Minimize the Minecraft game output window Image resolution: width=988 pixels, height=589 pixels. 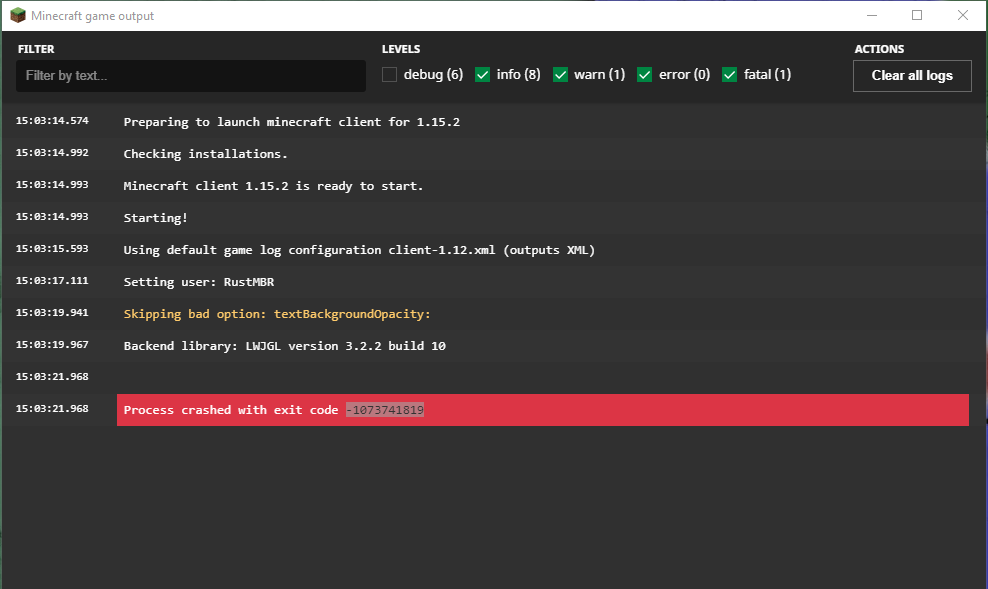click(x=872, y=15)
